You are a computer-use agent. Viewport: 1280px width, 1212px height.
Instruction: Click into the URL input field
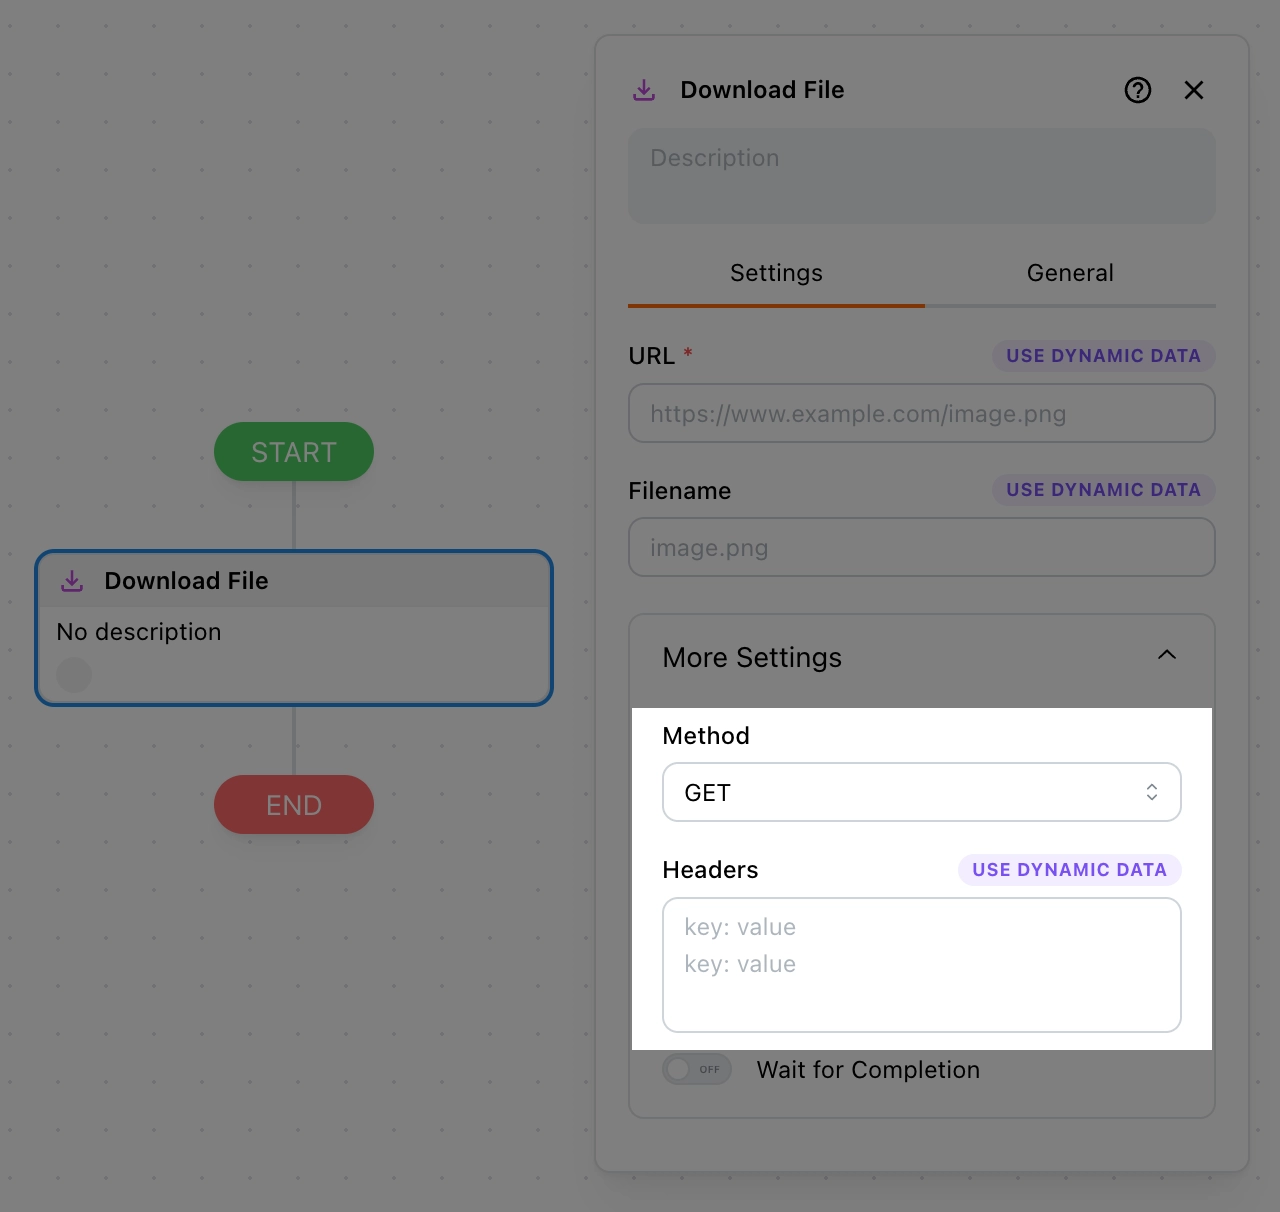click(x=921, y=414)
